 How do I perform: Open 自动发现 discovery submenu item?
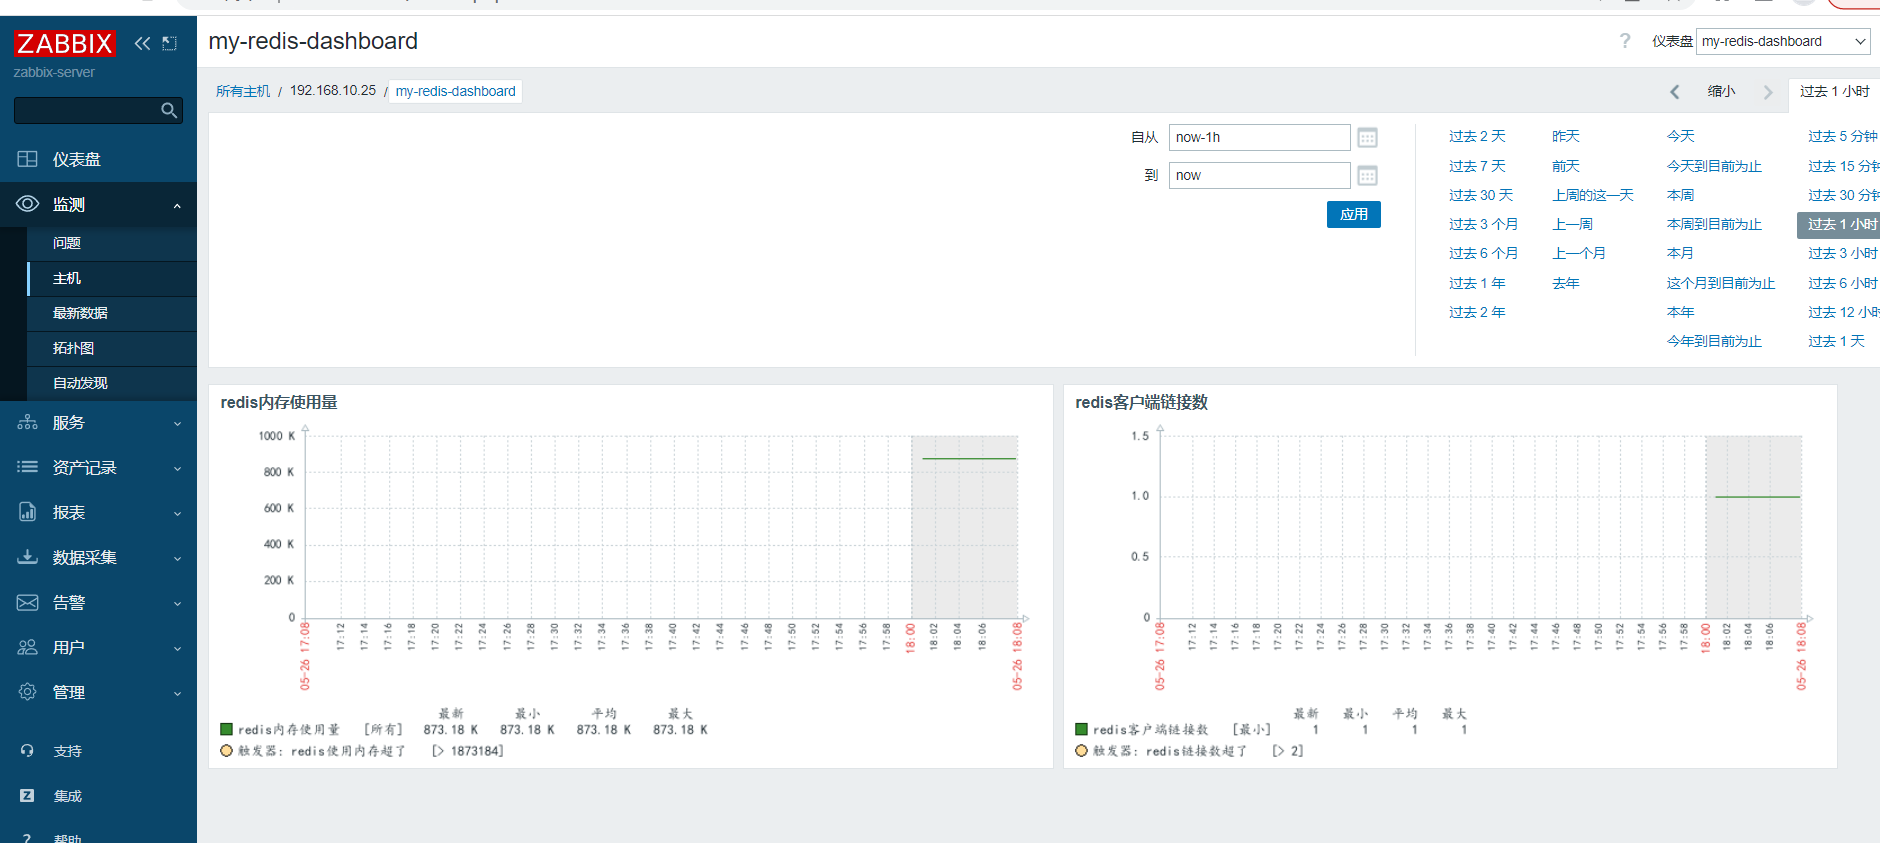112,383
